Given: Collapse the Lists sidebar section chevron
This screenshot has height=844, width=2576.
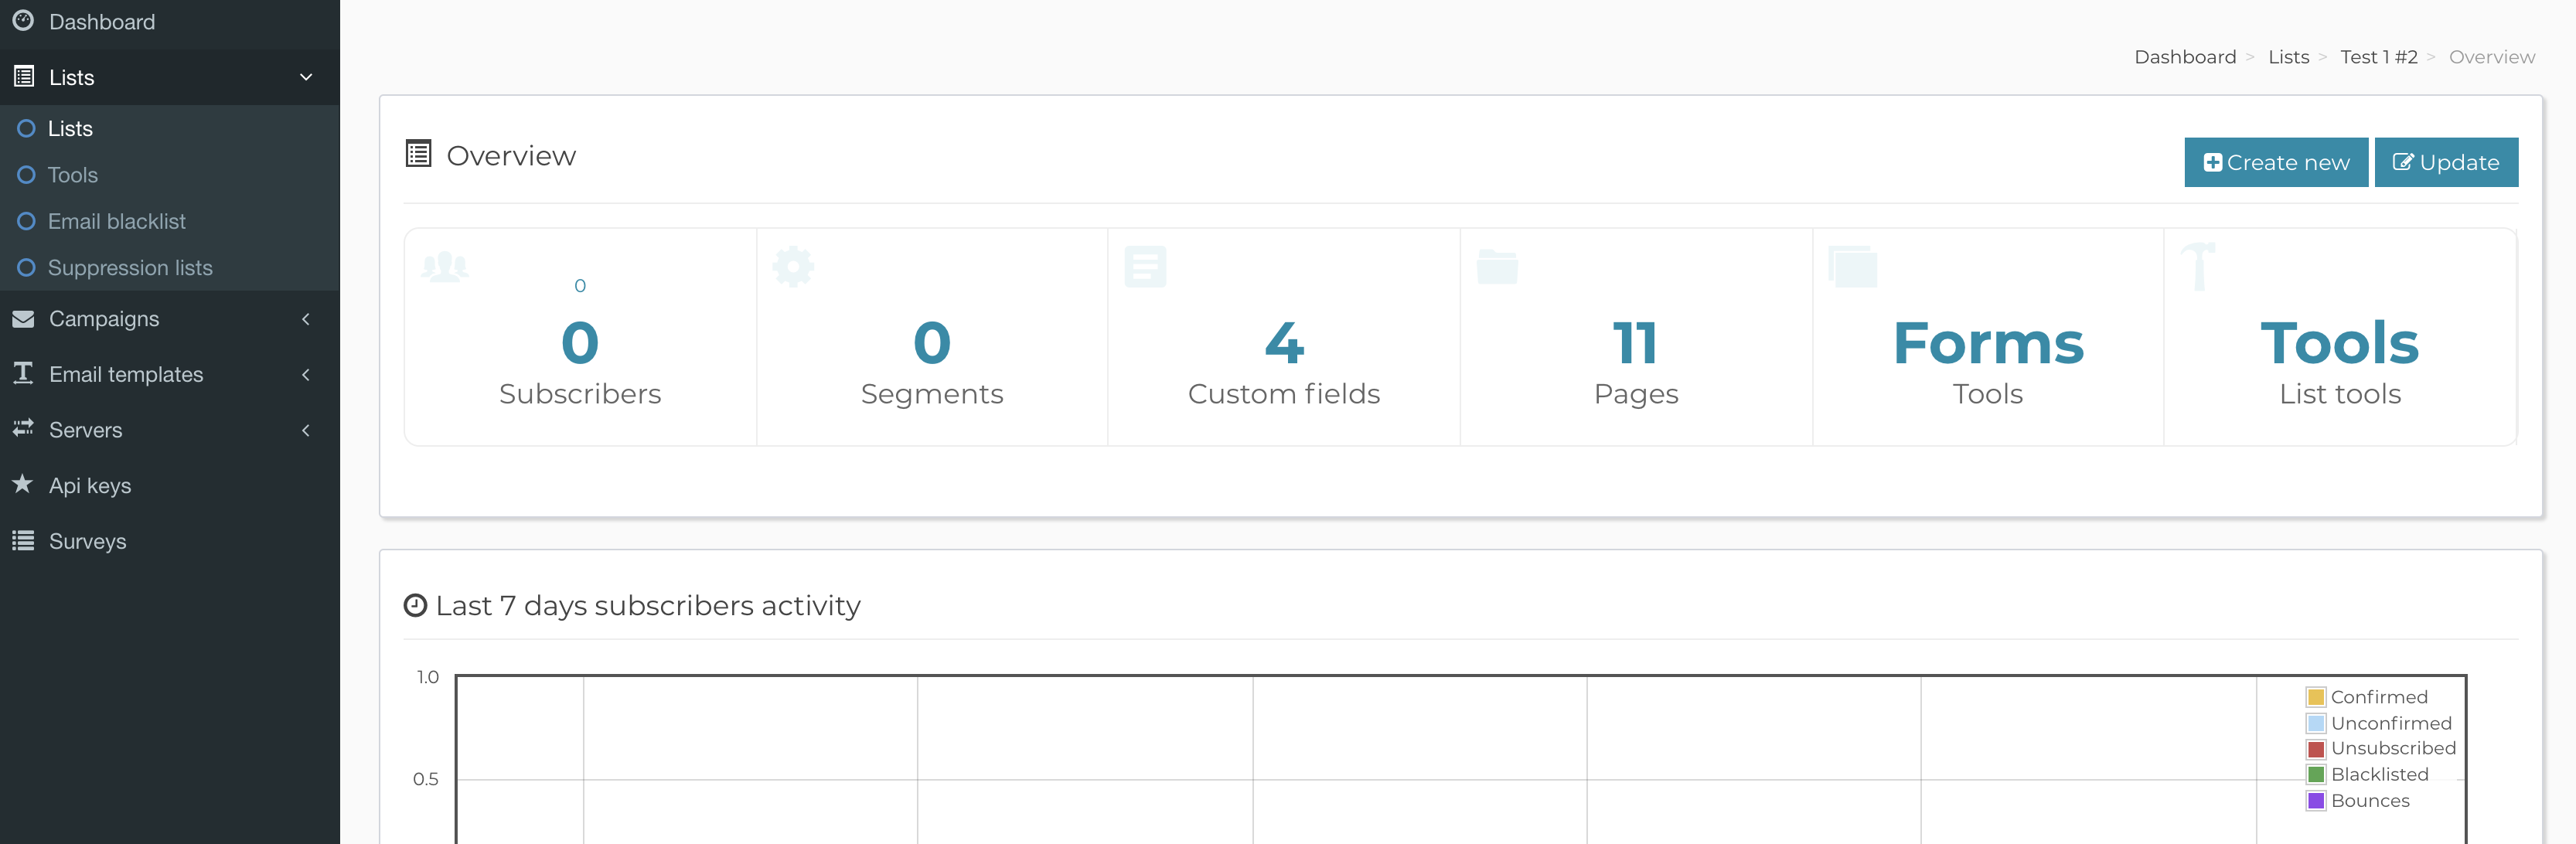Looking at the screenshot, I should pyautogui.click(x=306, y=76).
